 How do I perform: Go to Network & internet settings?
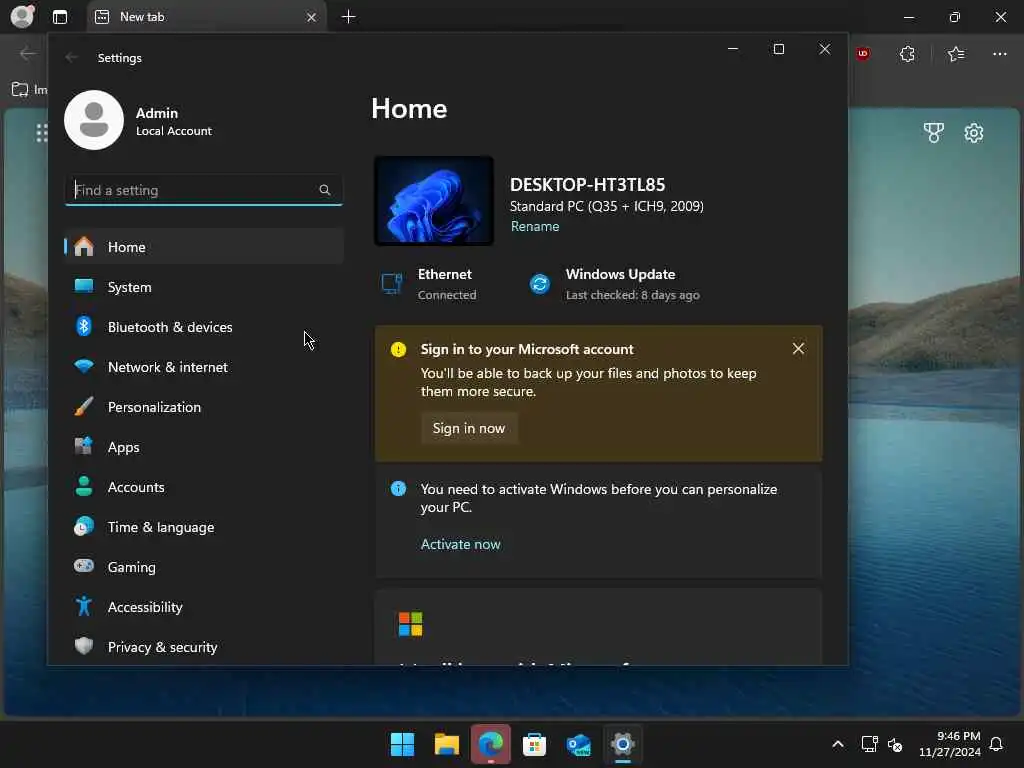(x=204, y=367)
